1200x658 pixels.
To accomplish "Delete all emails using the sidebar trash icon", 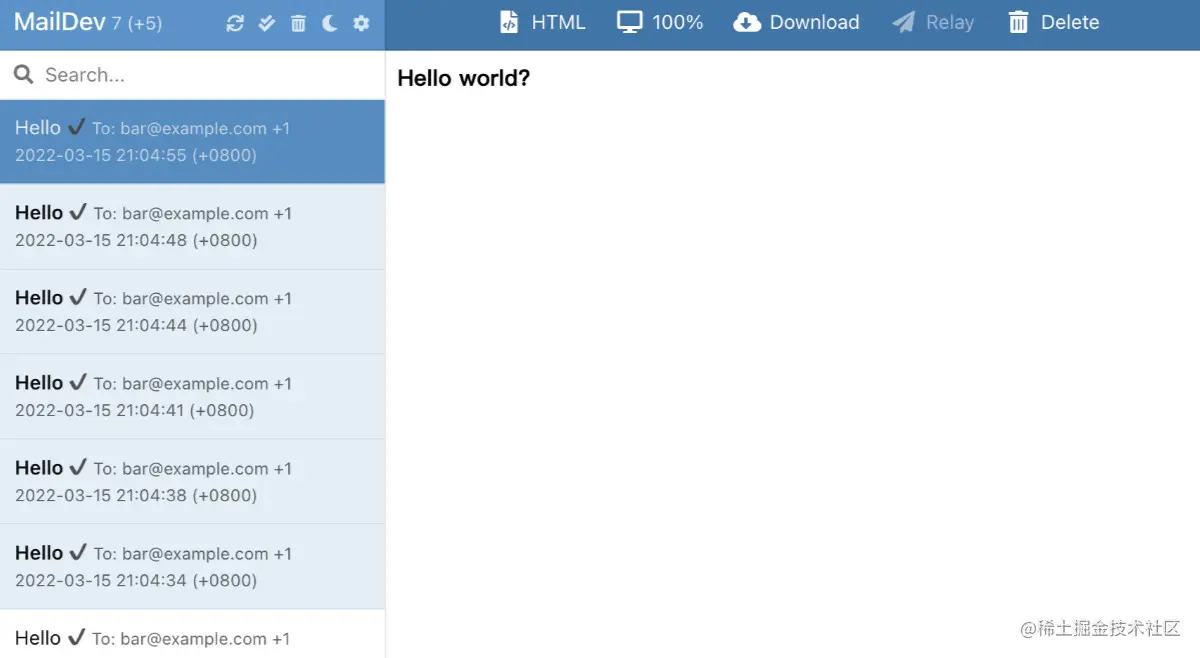I will pyautogui.click(x=298, y=23).
